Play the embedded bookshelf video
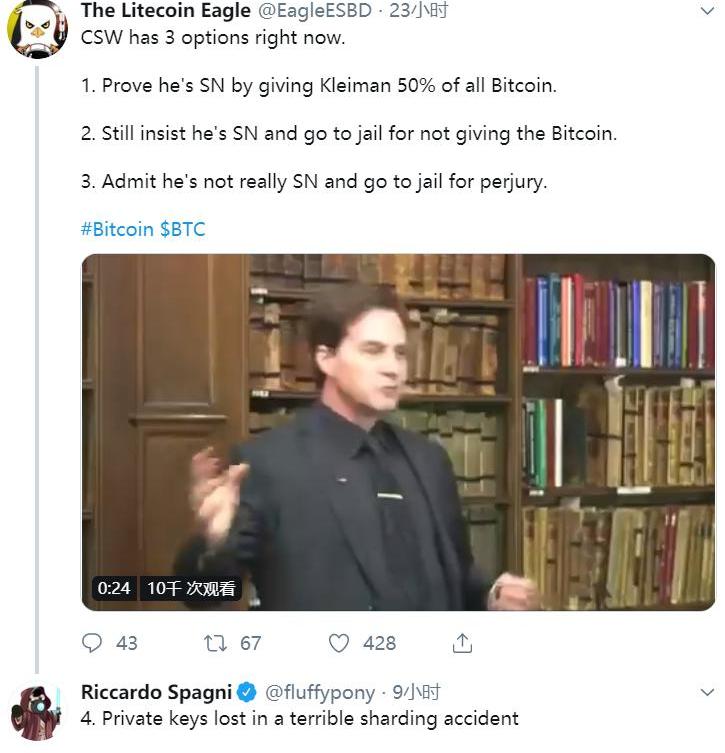Image resolution: width=725 pixels, height=753 pixels. pyautogui.click(x=399, y=432)
